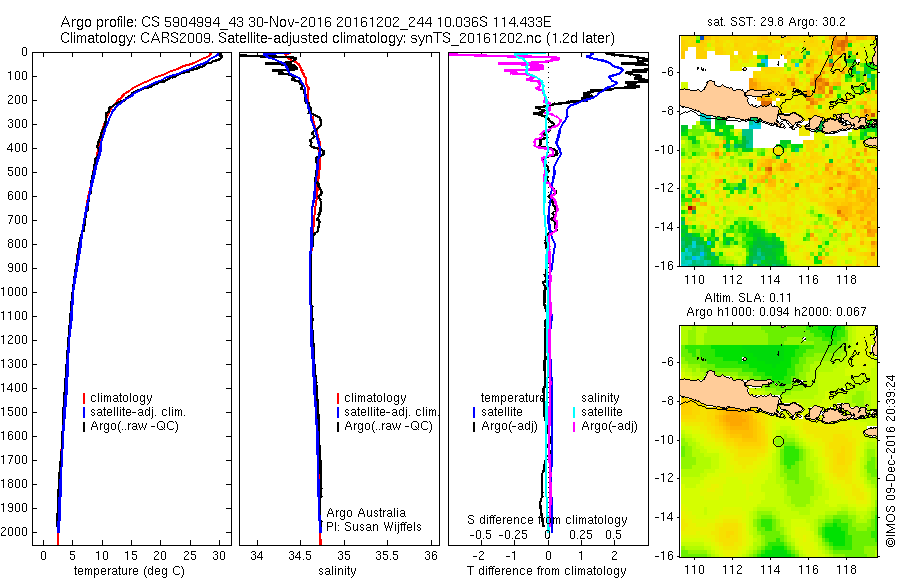Screen dimensions: 900x580
Task: Click 'temperature' heading in difference panel legend
Action: coord(512,398)
